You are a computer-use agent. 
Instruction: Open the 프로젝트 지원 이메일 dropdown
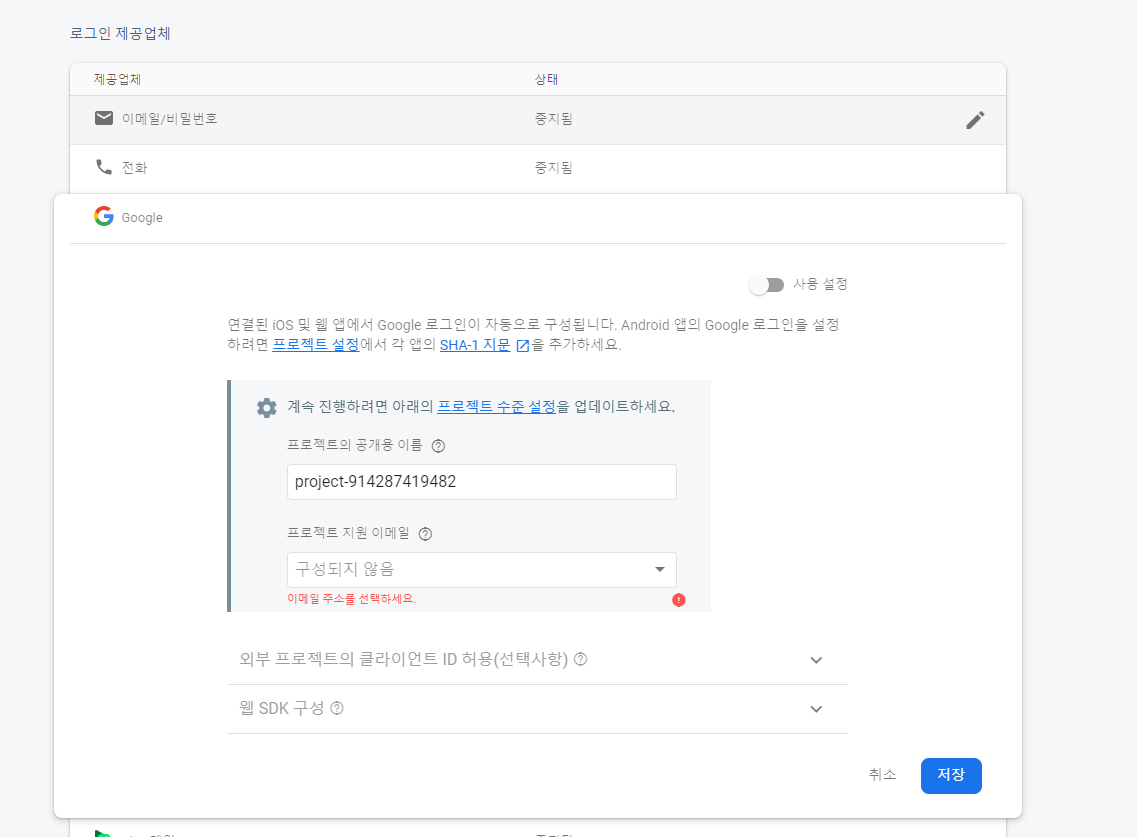tap(481, 569)
